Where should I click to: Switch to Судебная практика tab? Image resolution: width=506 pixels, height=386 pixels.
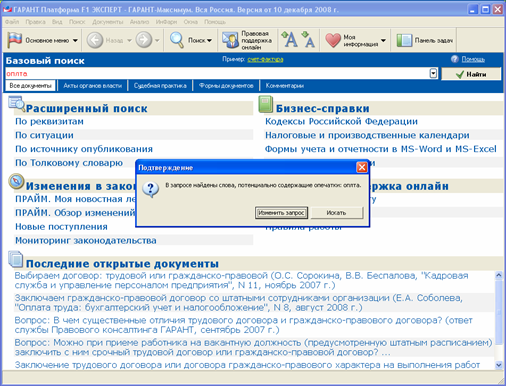point(160,86)
